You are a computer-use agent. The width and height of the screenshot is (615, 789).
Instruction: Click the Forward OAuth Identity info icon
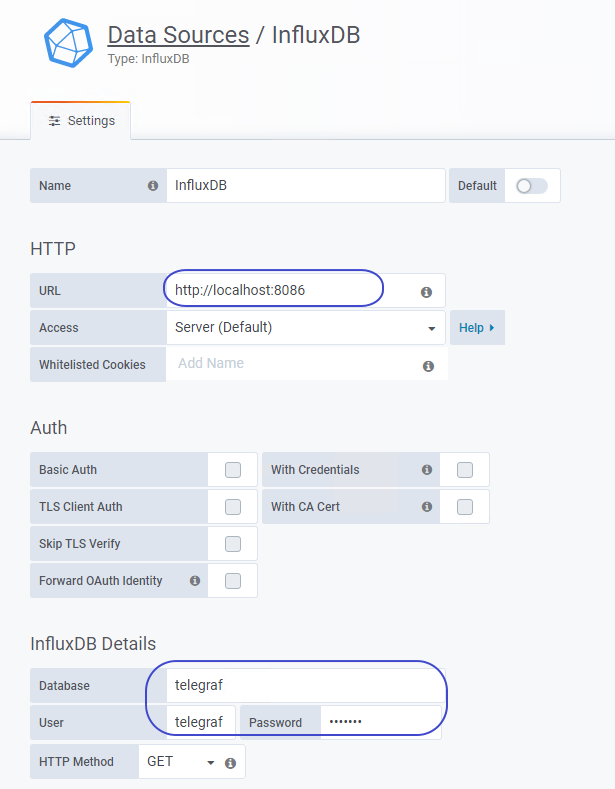click(x=195, y=581)
